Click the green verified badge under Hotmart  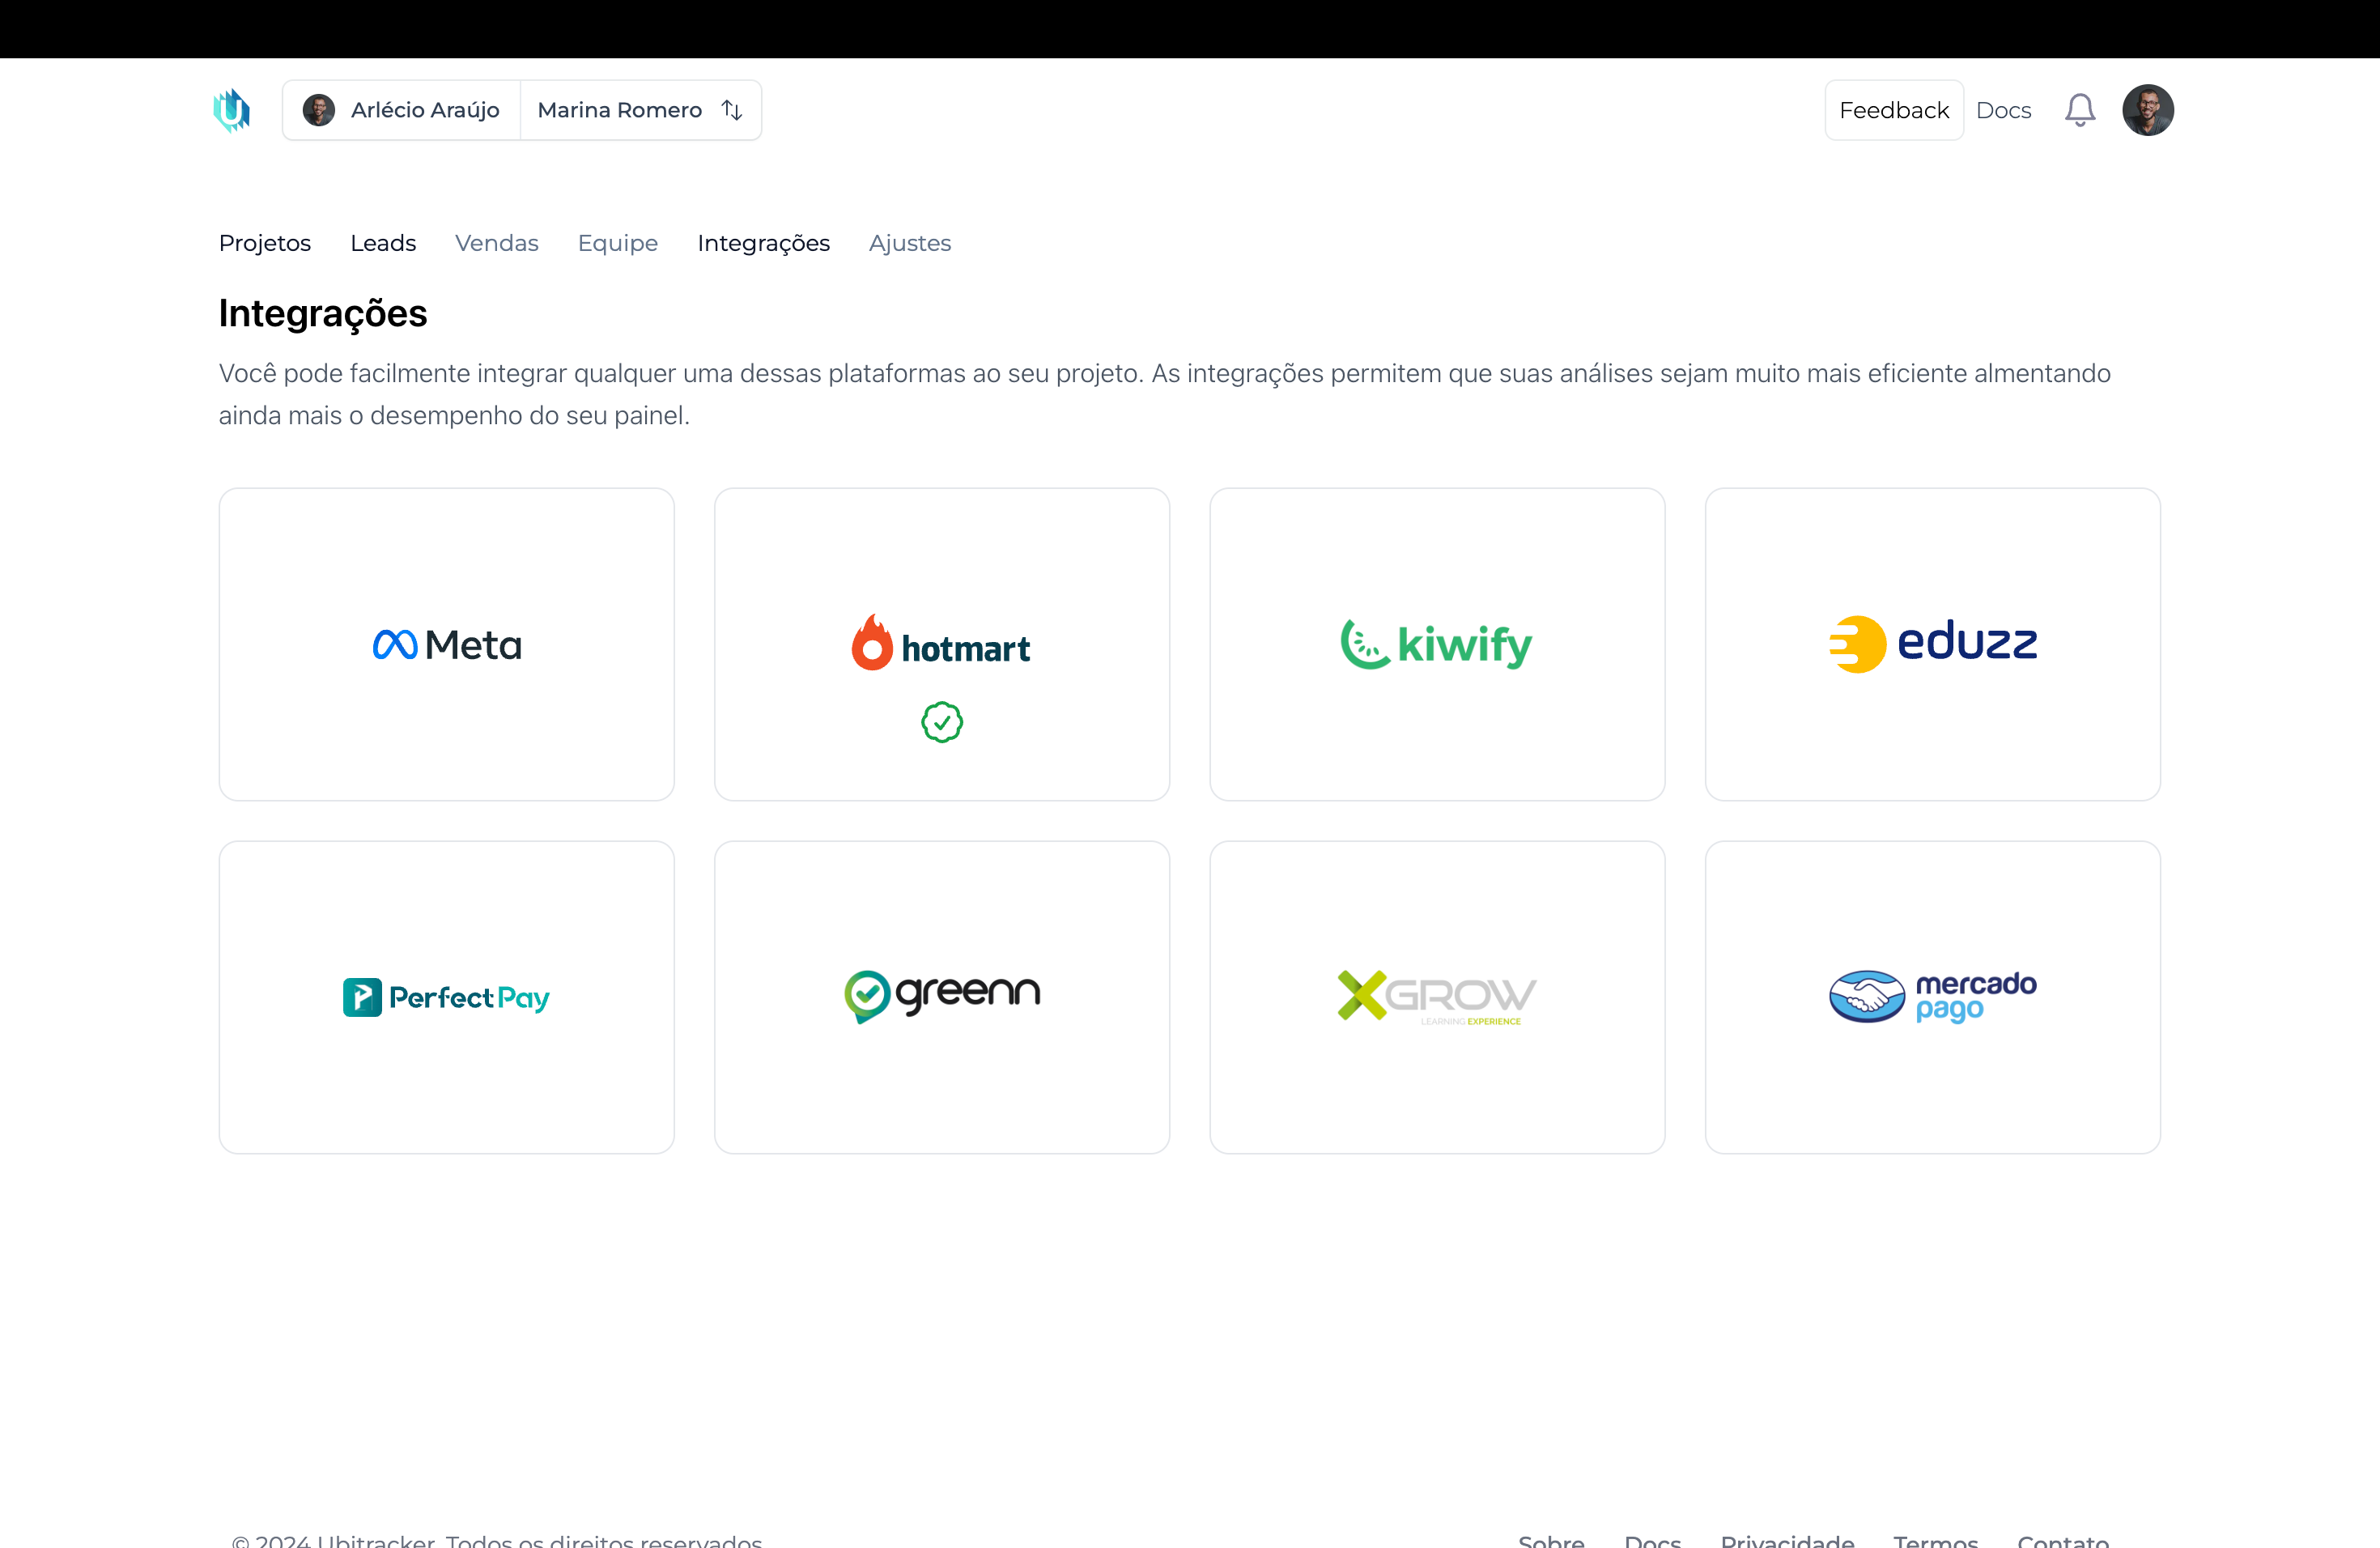click(x=942, y=722)
